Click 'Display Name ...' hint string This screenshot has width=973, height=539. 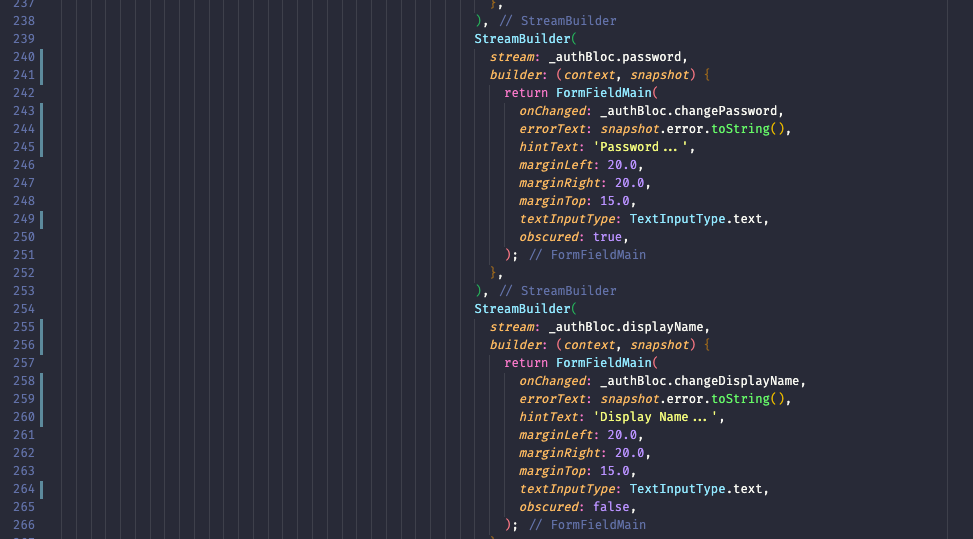pos(656,416)
